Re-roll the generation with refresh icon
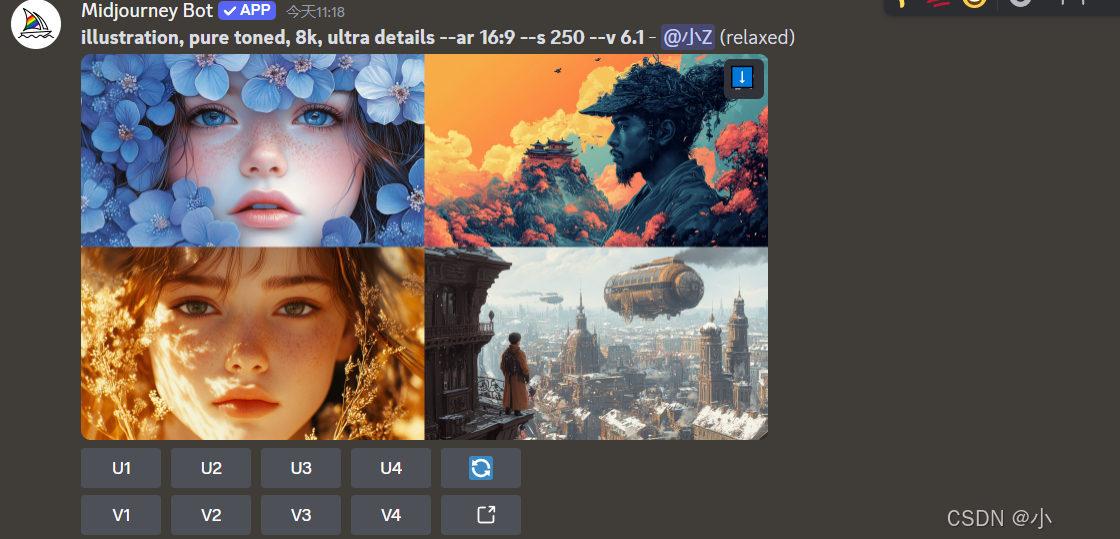The width and height of the screenshot is (1120, 539). [x=481, y=468]
